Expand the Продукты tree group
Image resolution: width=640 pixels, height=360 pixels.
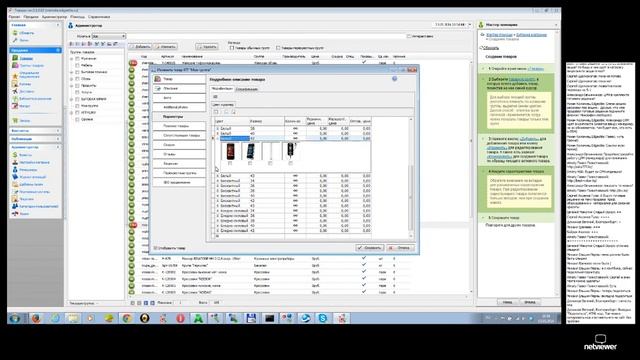[x=72, y=86]
